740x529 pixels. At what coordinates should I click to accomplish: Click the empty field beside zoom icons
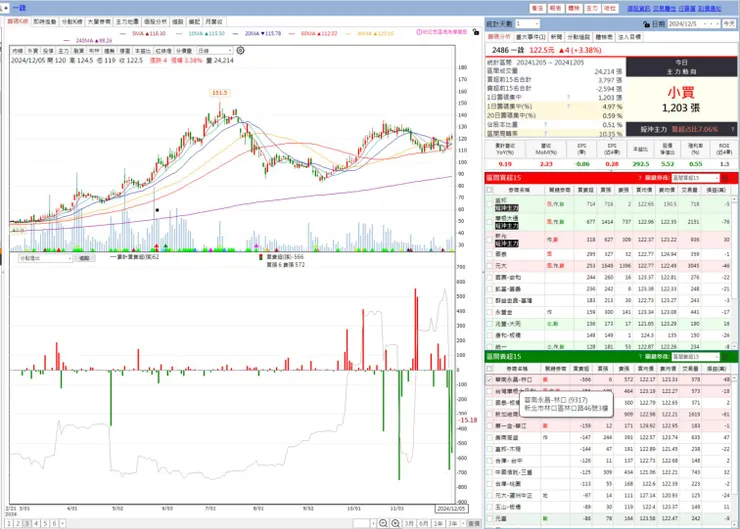point(362,523)
